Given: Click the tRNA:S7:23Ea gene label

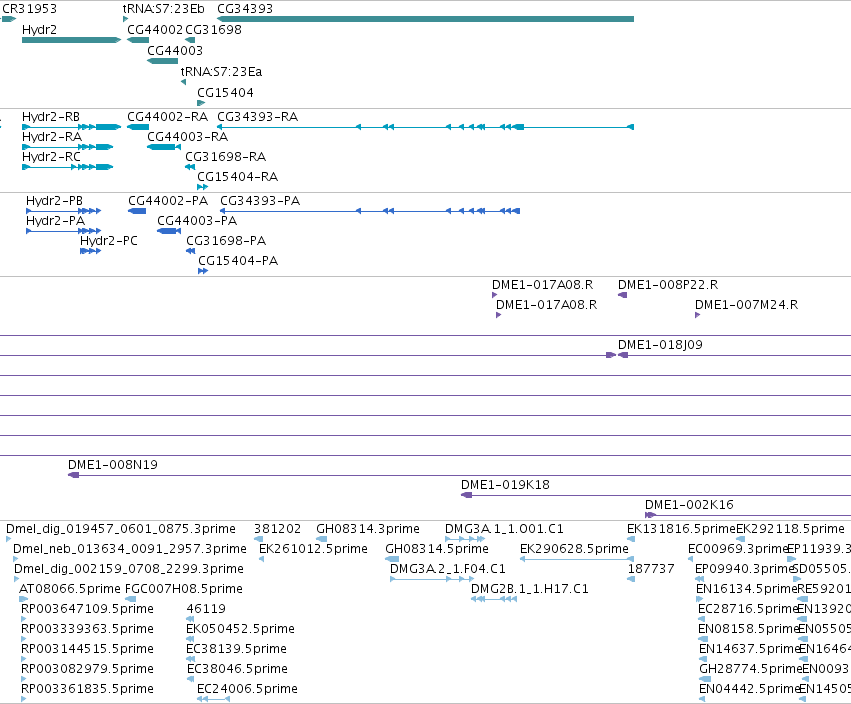Looking at the screenshot, I should click(x=221, y=72).
